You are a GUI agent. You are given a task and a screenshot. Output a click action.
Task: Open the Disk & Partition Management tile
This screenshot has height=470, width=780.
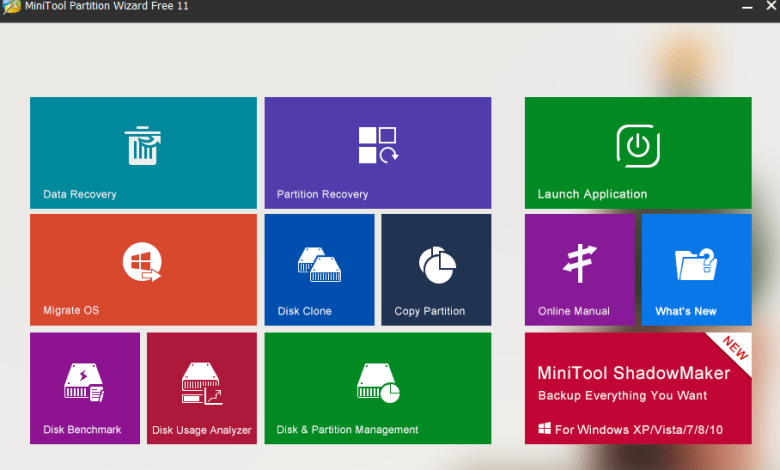[x=378, y=388]
